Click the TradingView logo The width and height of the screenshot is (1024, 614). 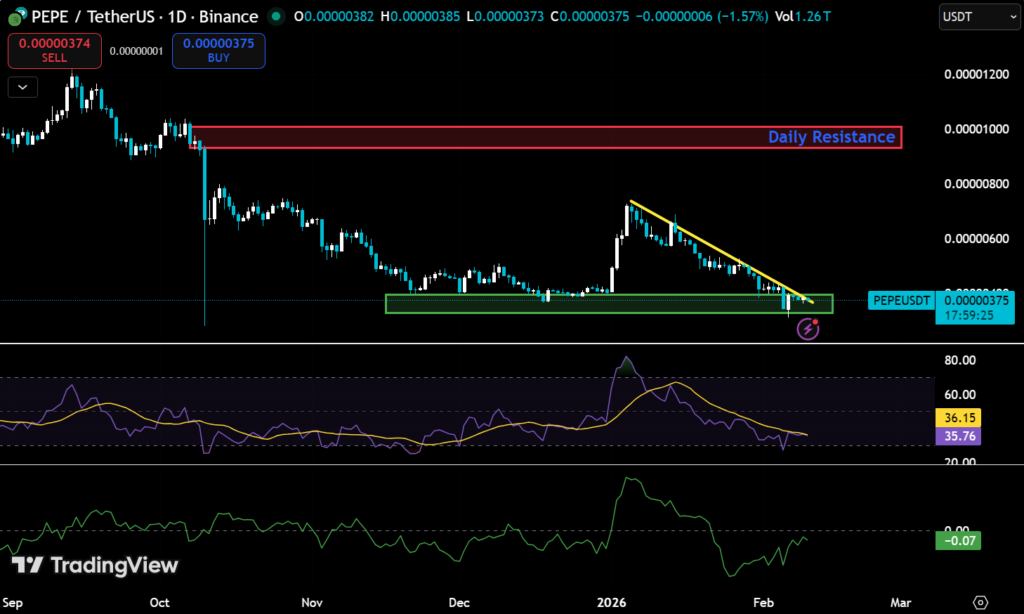pyautogui.click(x=96, y=565)
